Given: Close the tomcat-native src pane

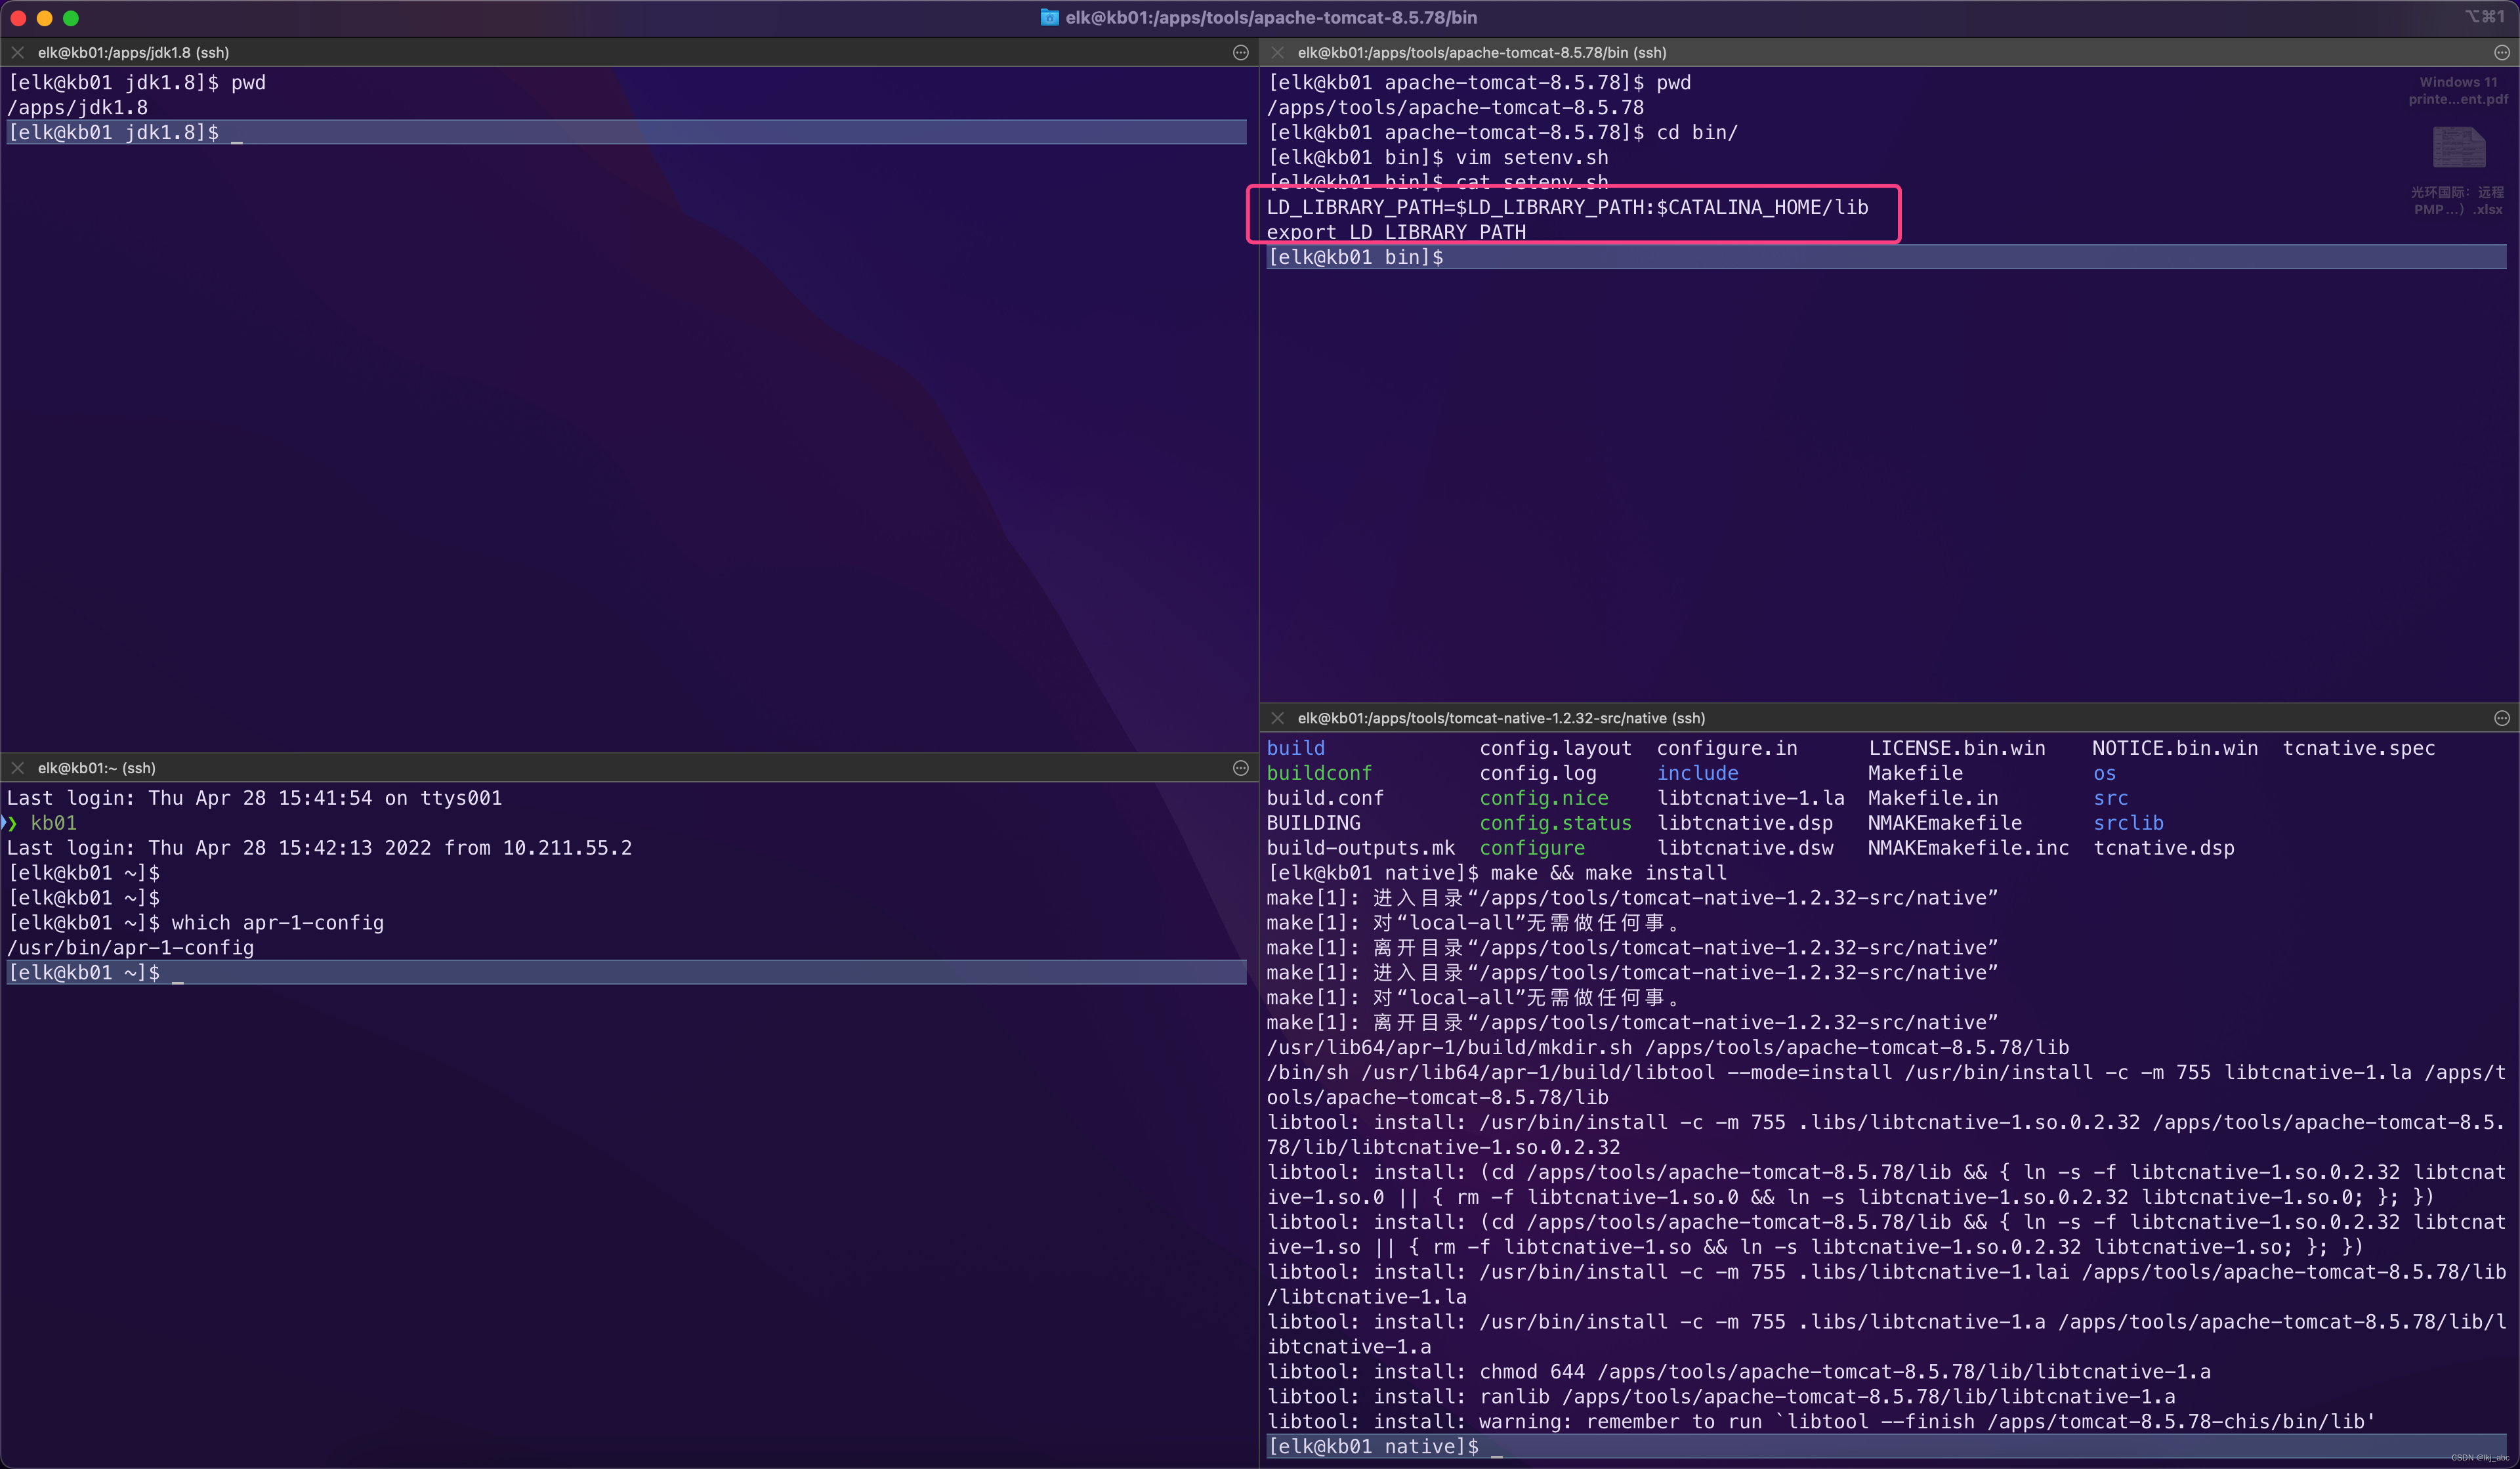Looking at the screenshot, I should tap(1277, 718).
